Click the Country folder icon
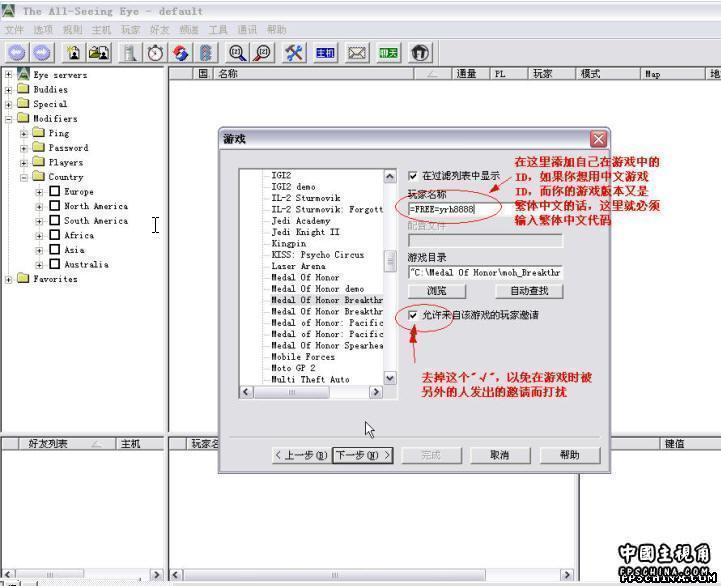The height and width of the screenshot is (586, 721). coord(39,176)
